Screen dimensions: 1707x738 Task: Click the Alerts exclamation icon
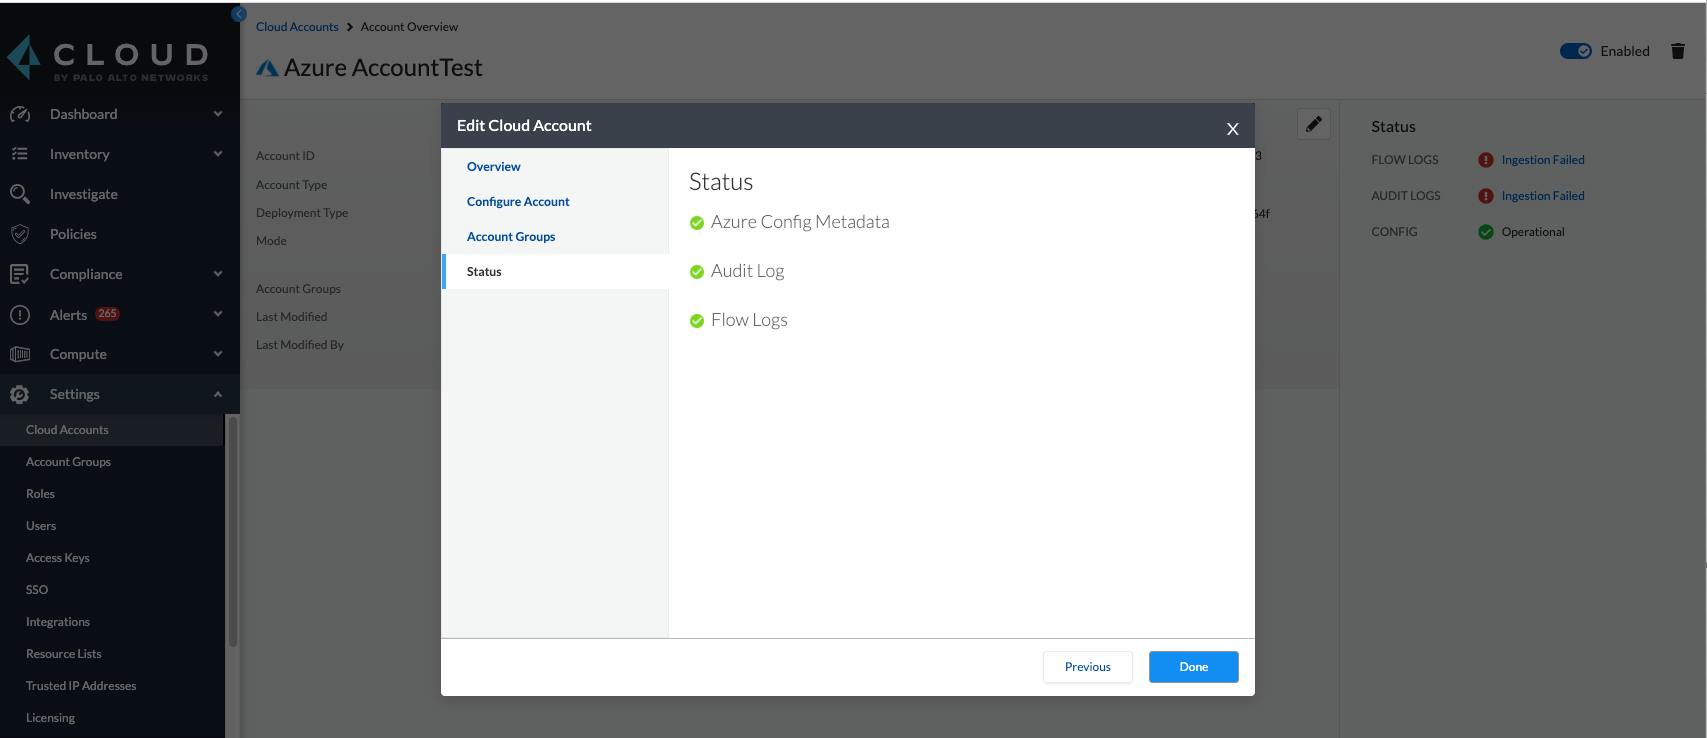pyautogui.click(x=20, y=315)
